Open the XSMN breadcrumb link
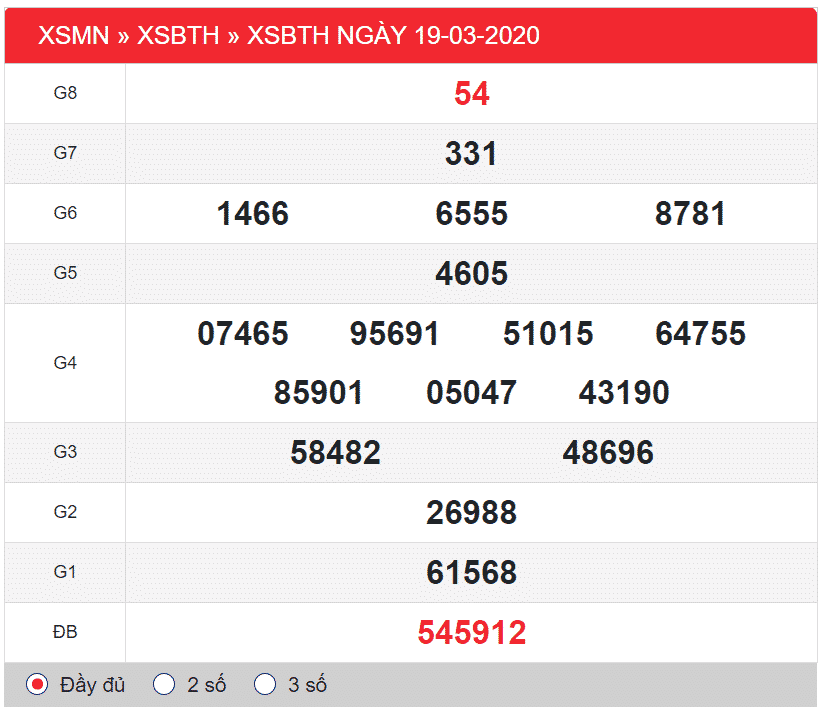Image resolution: width=825 pixels, height=715 pixels. [x=73, y=36]
